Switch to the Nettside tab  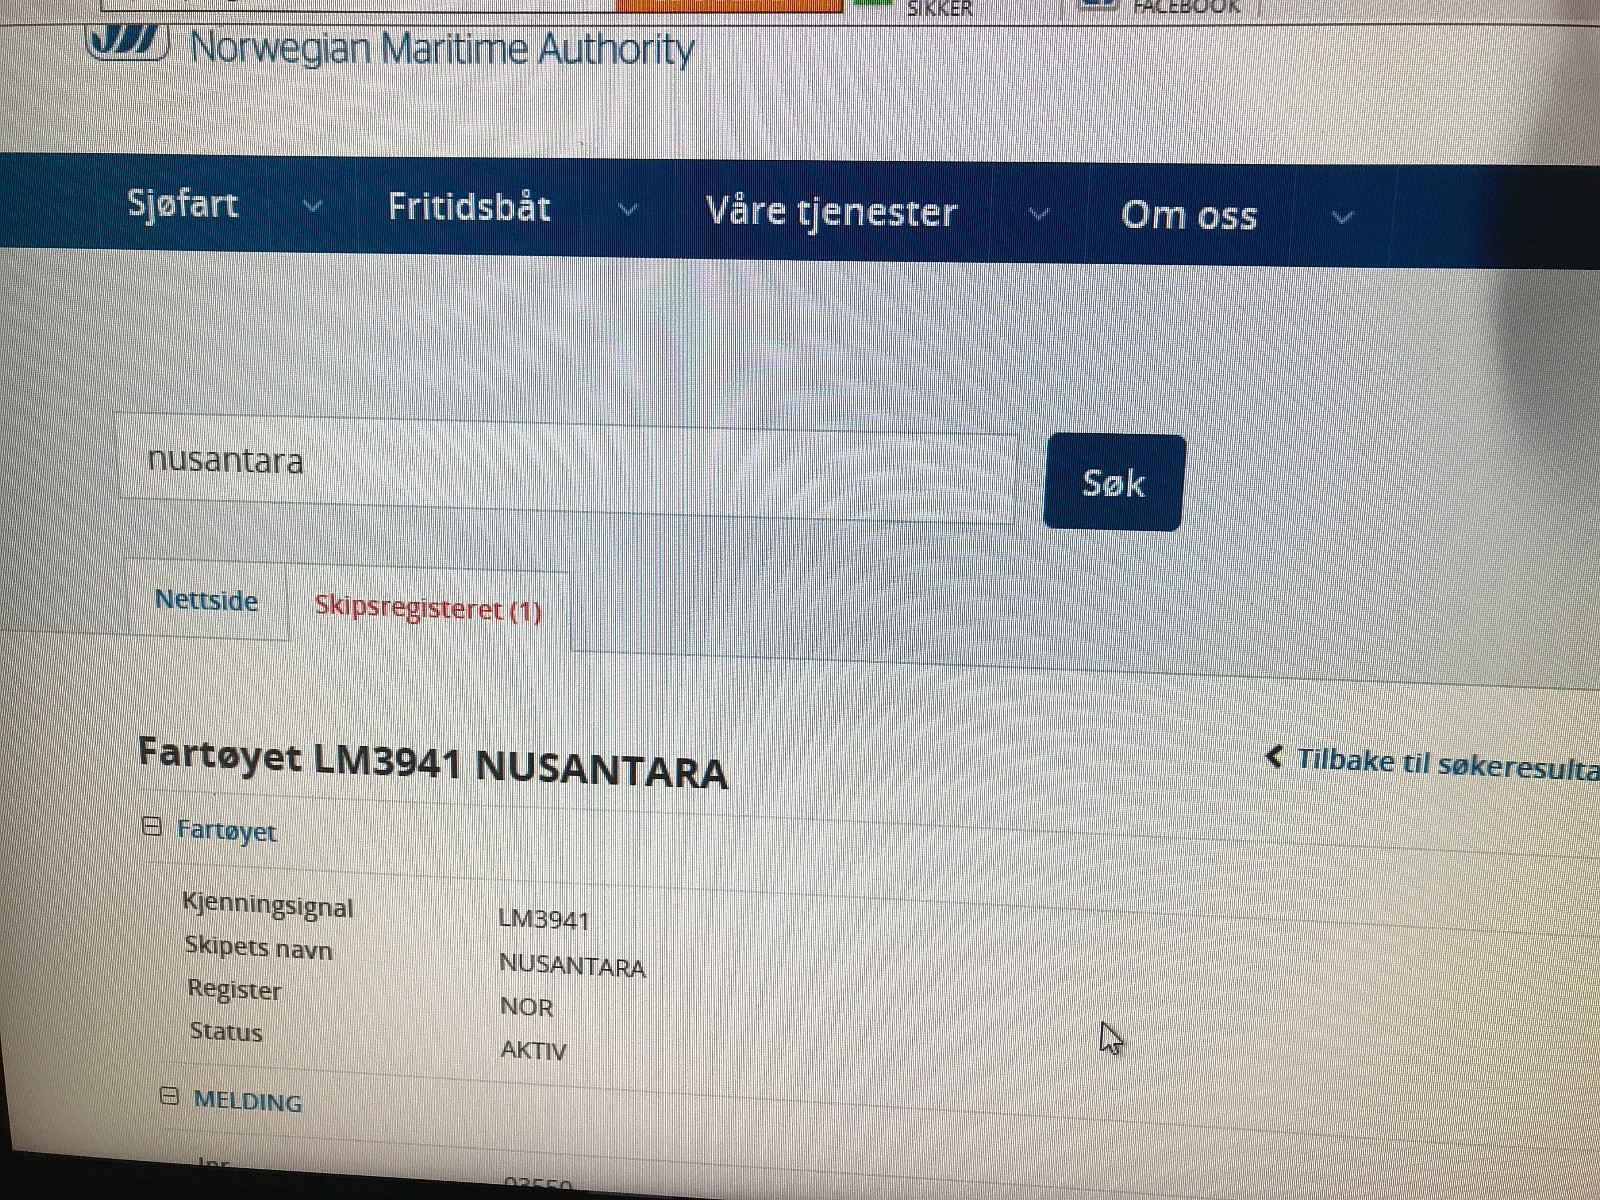click(x=207, y=600)
